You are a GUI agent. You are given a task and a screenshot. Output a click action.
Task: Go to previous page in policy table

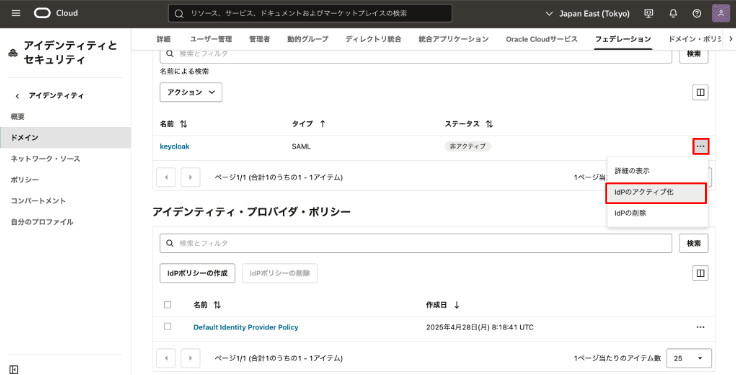tap(166, 358)
